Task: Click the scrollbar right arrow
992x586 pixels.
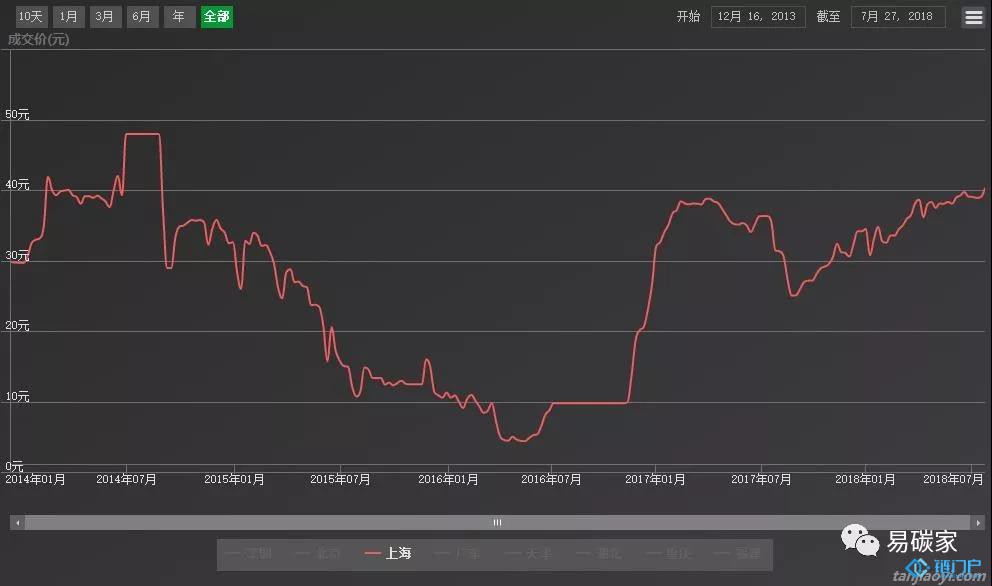Action: (978, 522)
